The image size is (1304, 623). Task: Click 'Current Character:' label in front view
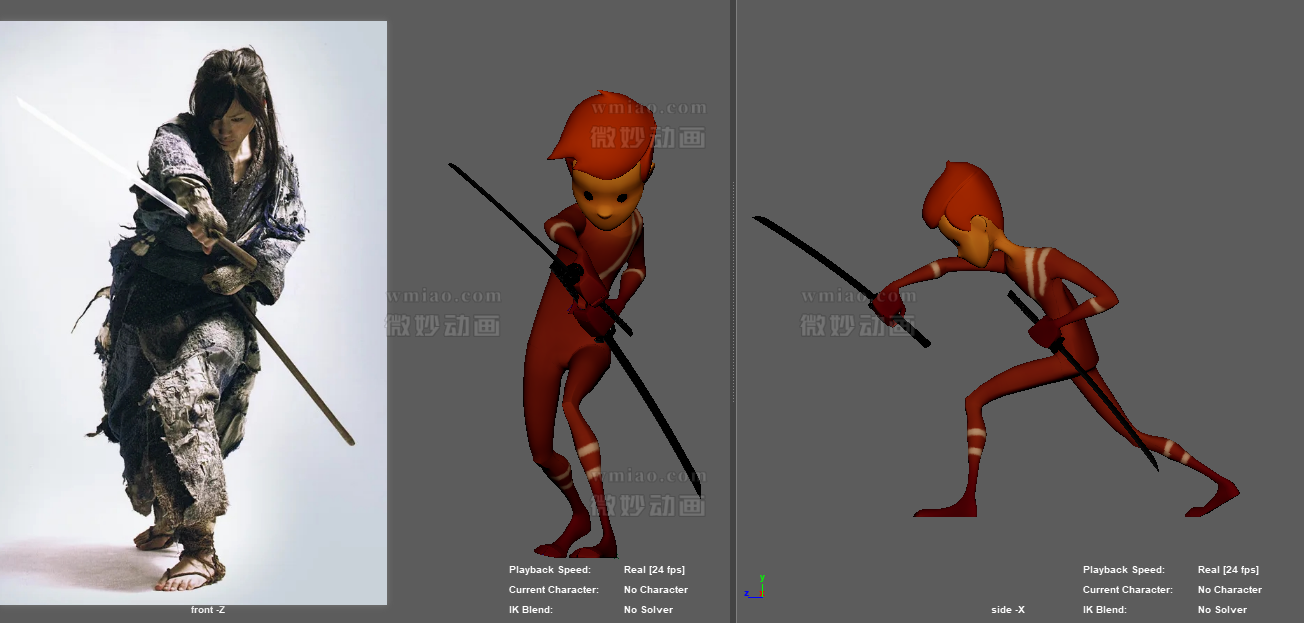click(553, 590)
